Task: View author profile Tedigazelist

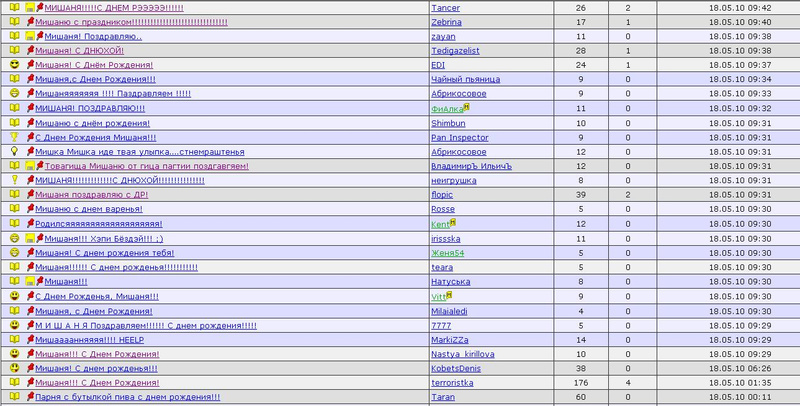Action: (x=455, y=50)
